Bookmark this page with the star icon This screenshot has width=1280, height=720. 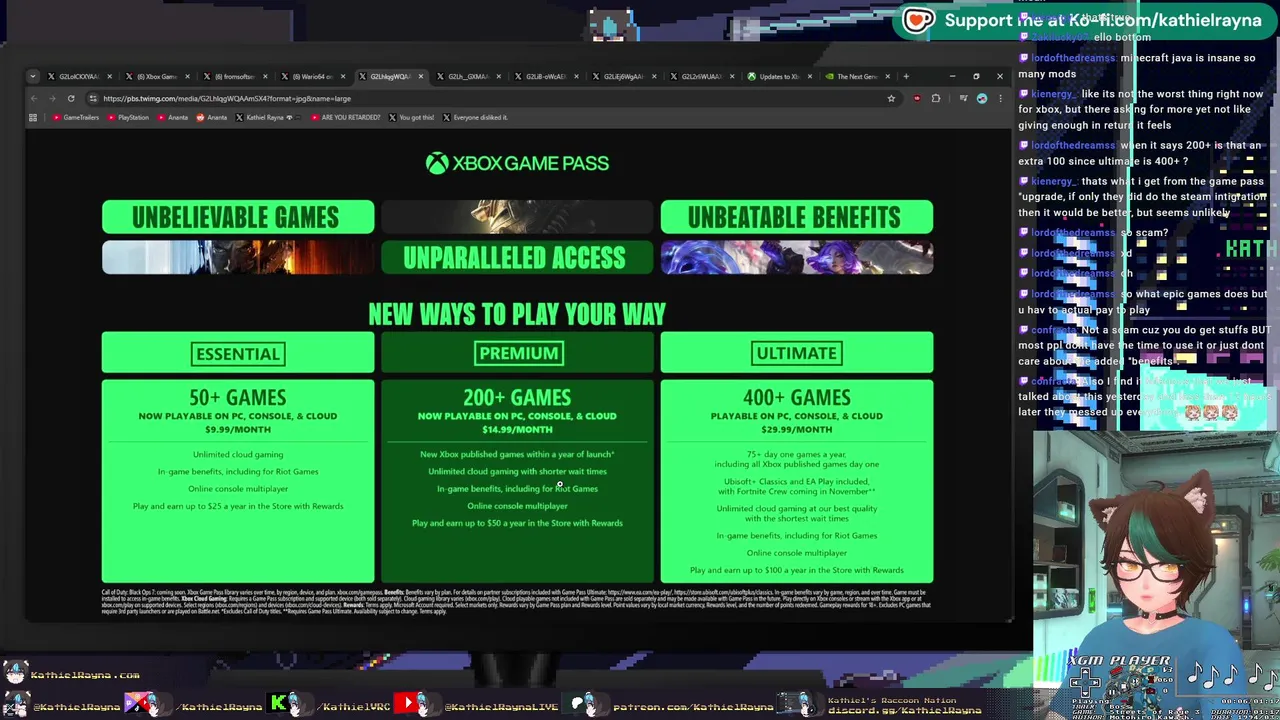click(x=891, y=98)
